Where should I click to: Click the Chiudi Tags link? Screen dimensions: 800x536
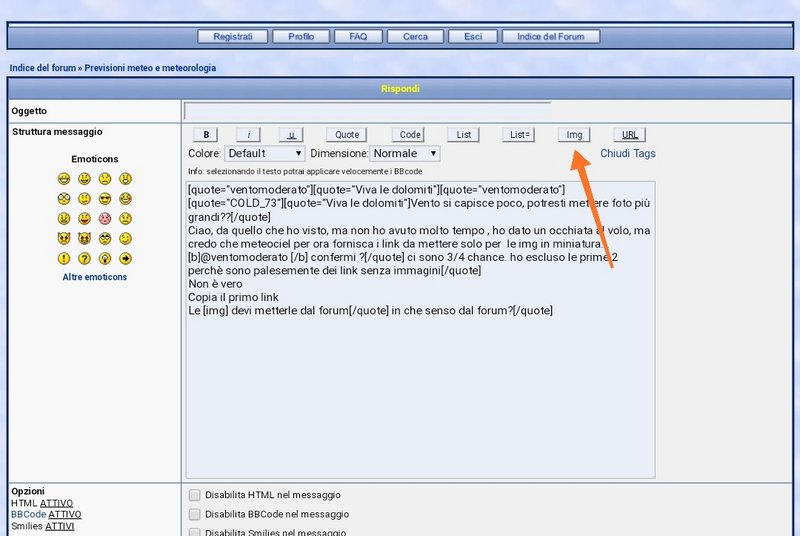click(628, 154)
